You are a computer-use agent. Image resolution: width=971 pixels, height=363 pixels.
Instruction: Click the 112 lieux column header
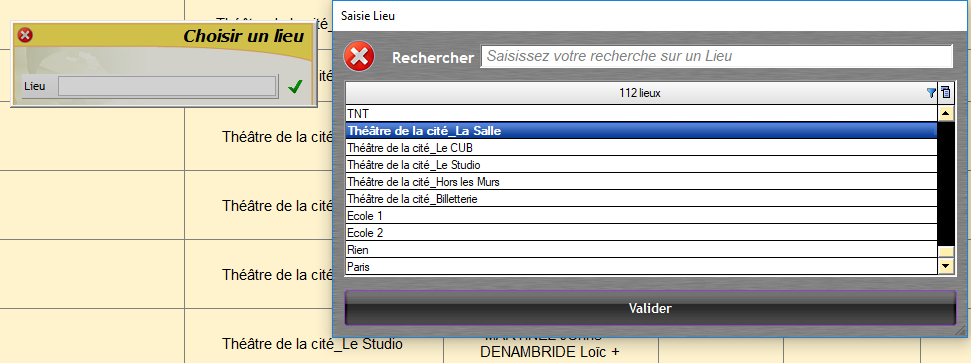pyautogui.click(x=642, y=94)
